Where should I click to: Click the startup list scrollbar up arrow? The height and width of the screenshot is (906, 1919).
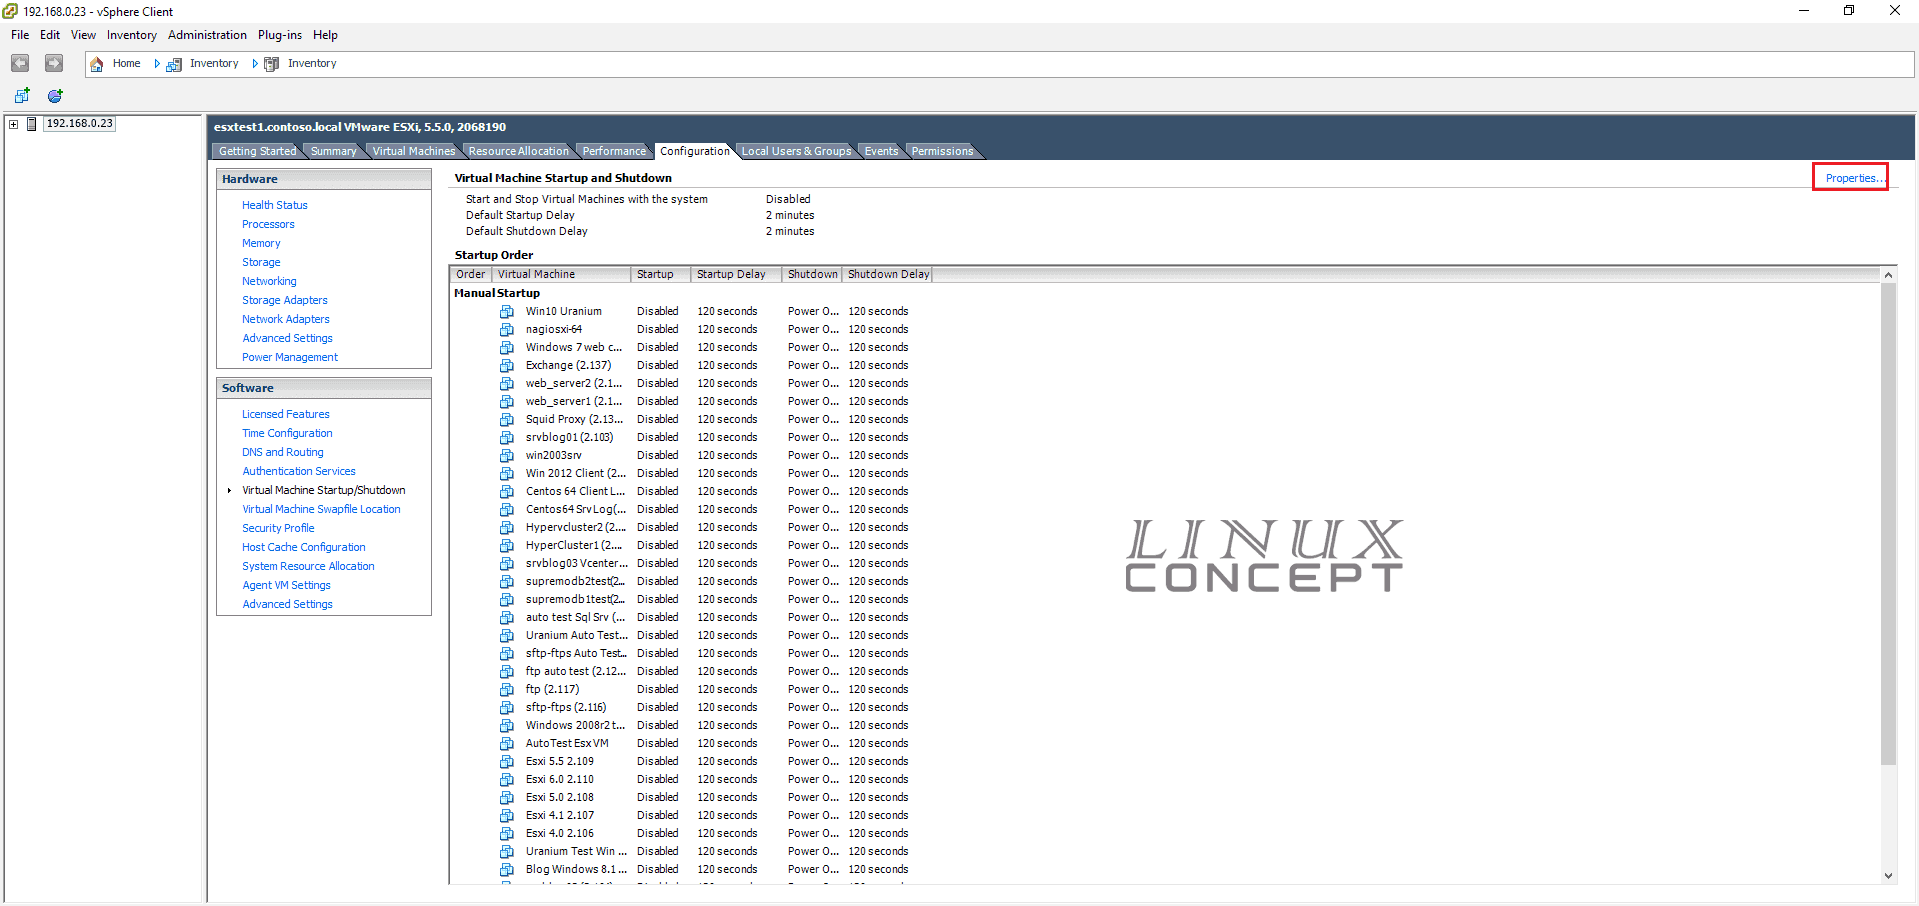(1888, 275)
